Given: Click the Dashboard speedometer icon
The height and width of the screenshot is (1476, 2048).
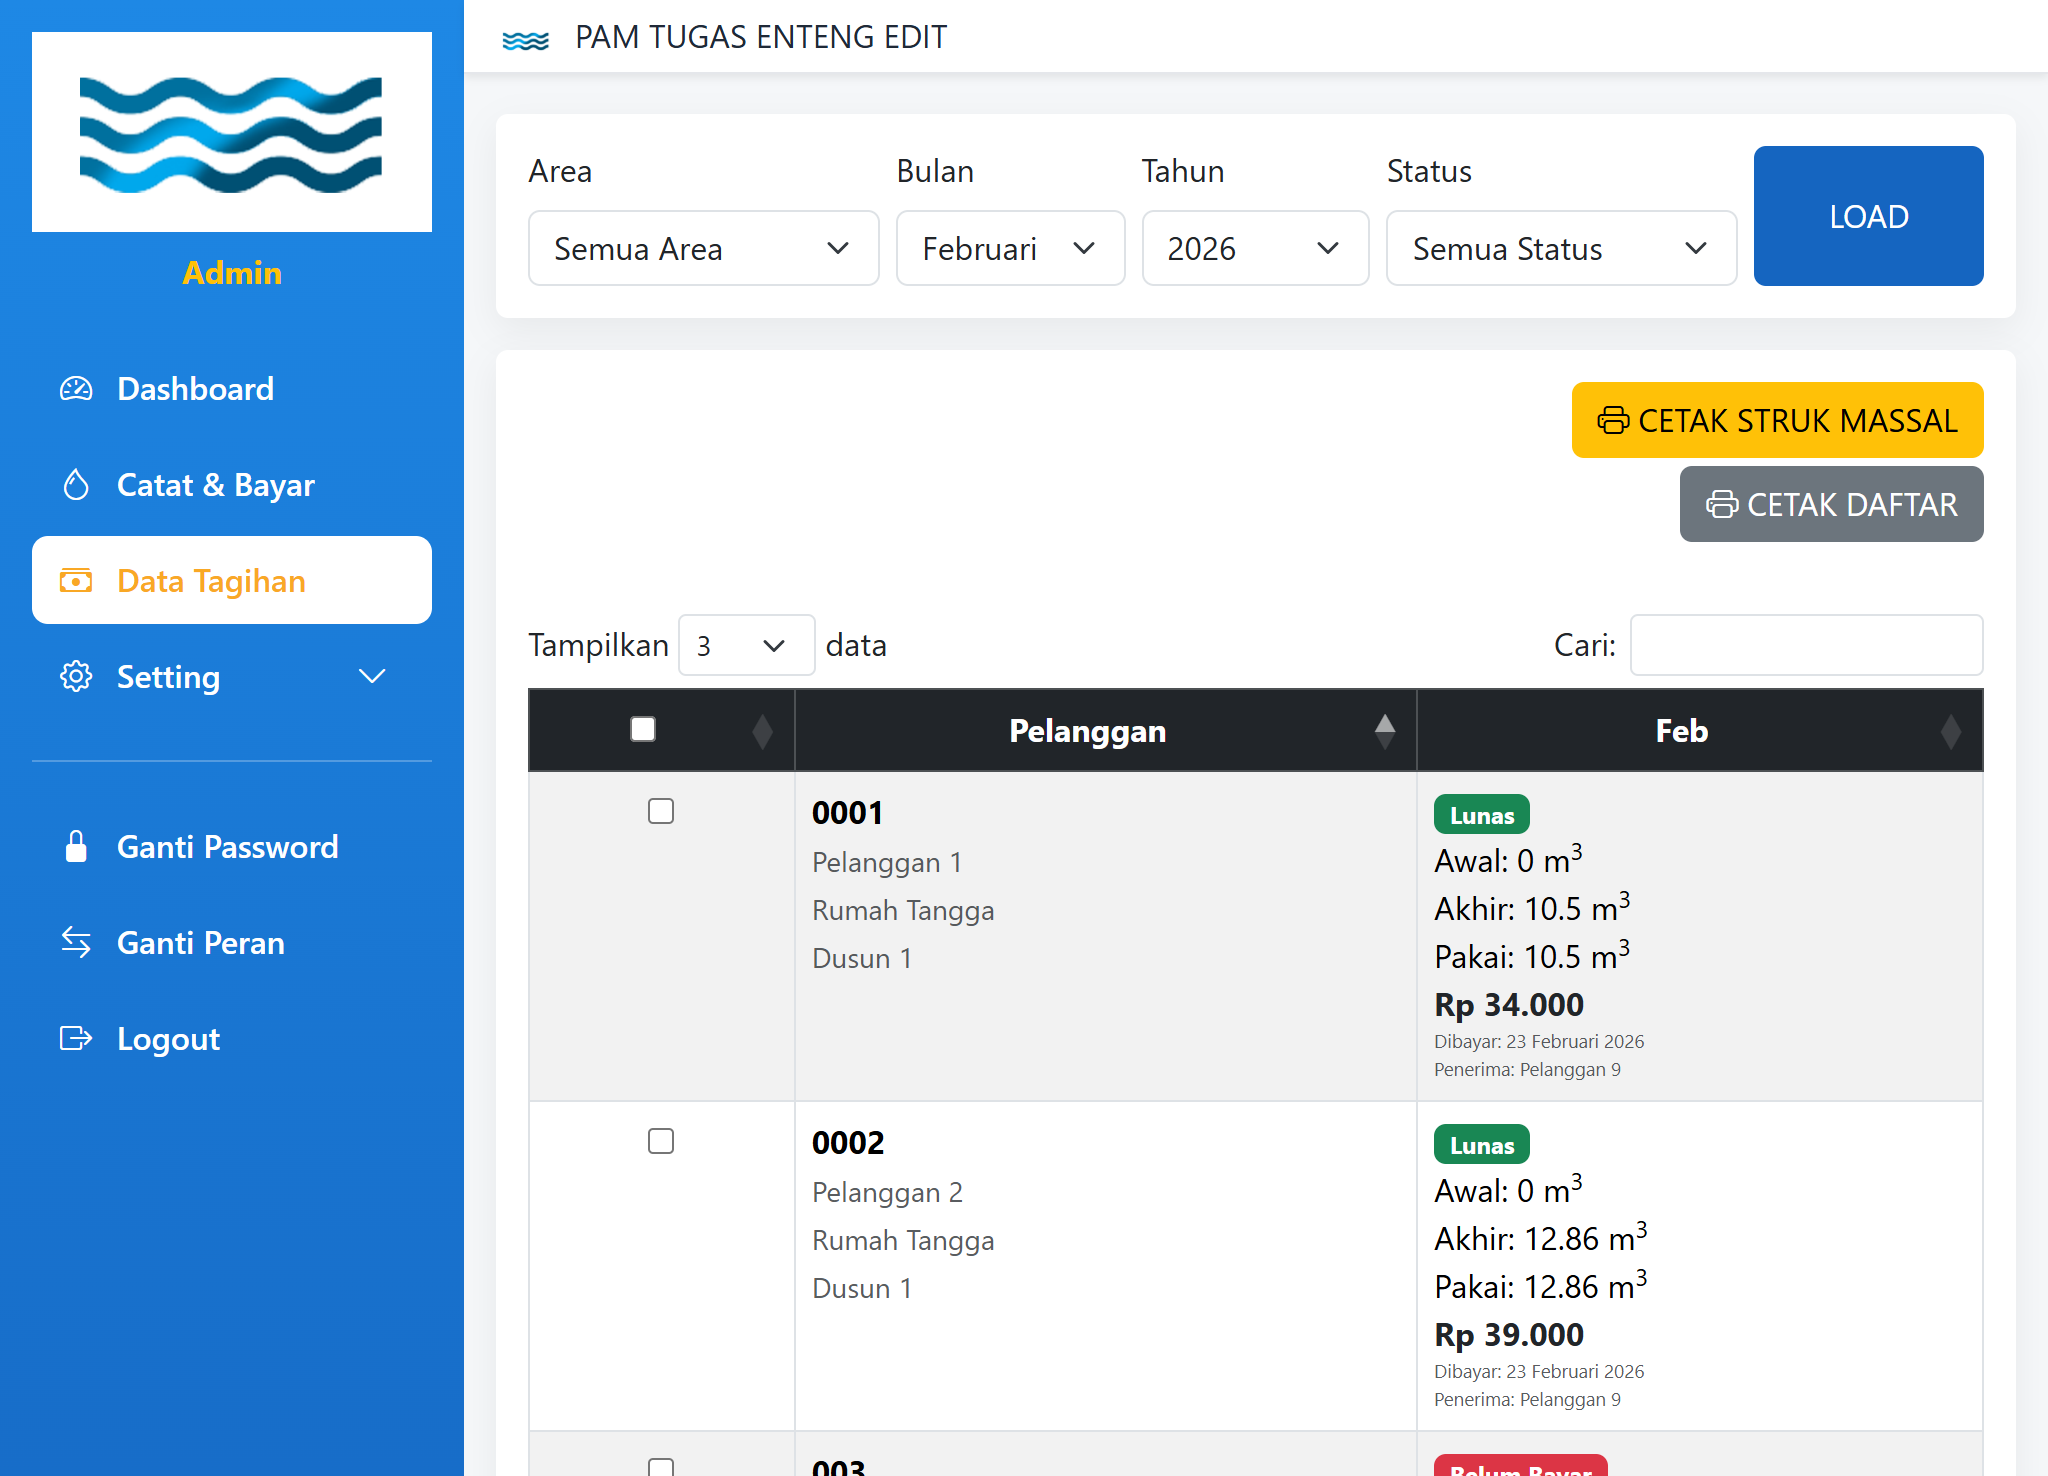Looking at the screenshot, I should click(x=76, y=389).
